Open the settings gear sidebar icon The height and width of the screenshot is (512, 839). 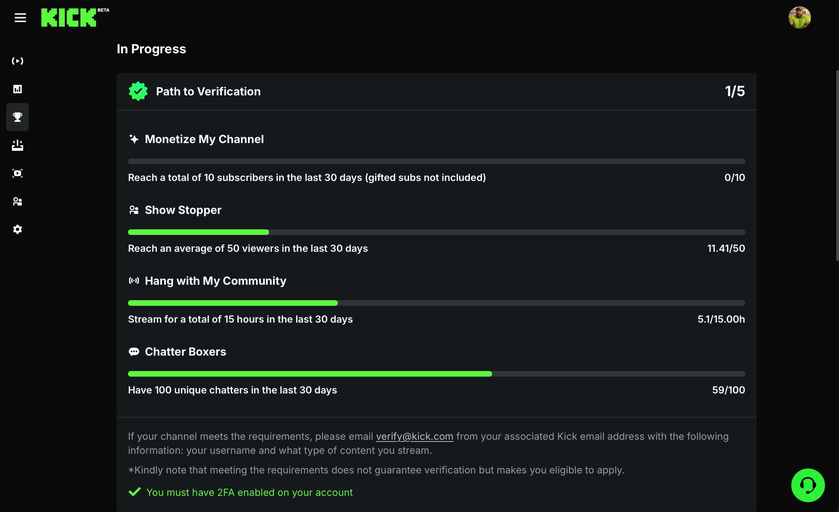(x=17, y=229)
